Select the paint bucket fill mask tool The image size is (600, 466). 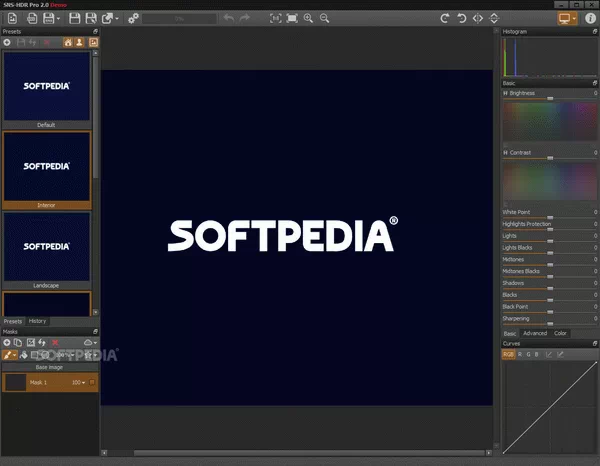24,354
